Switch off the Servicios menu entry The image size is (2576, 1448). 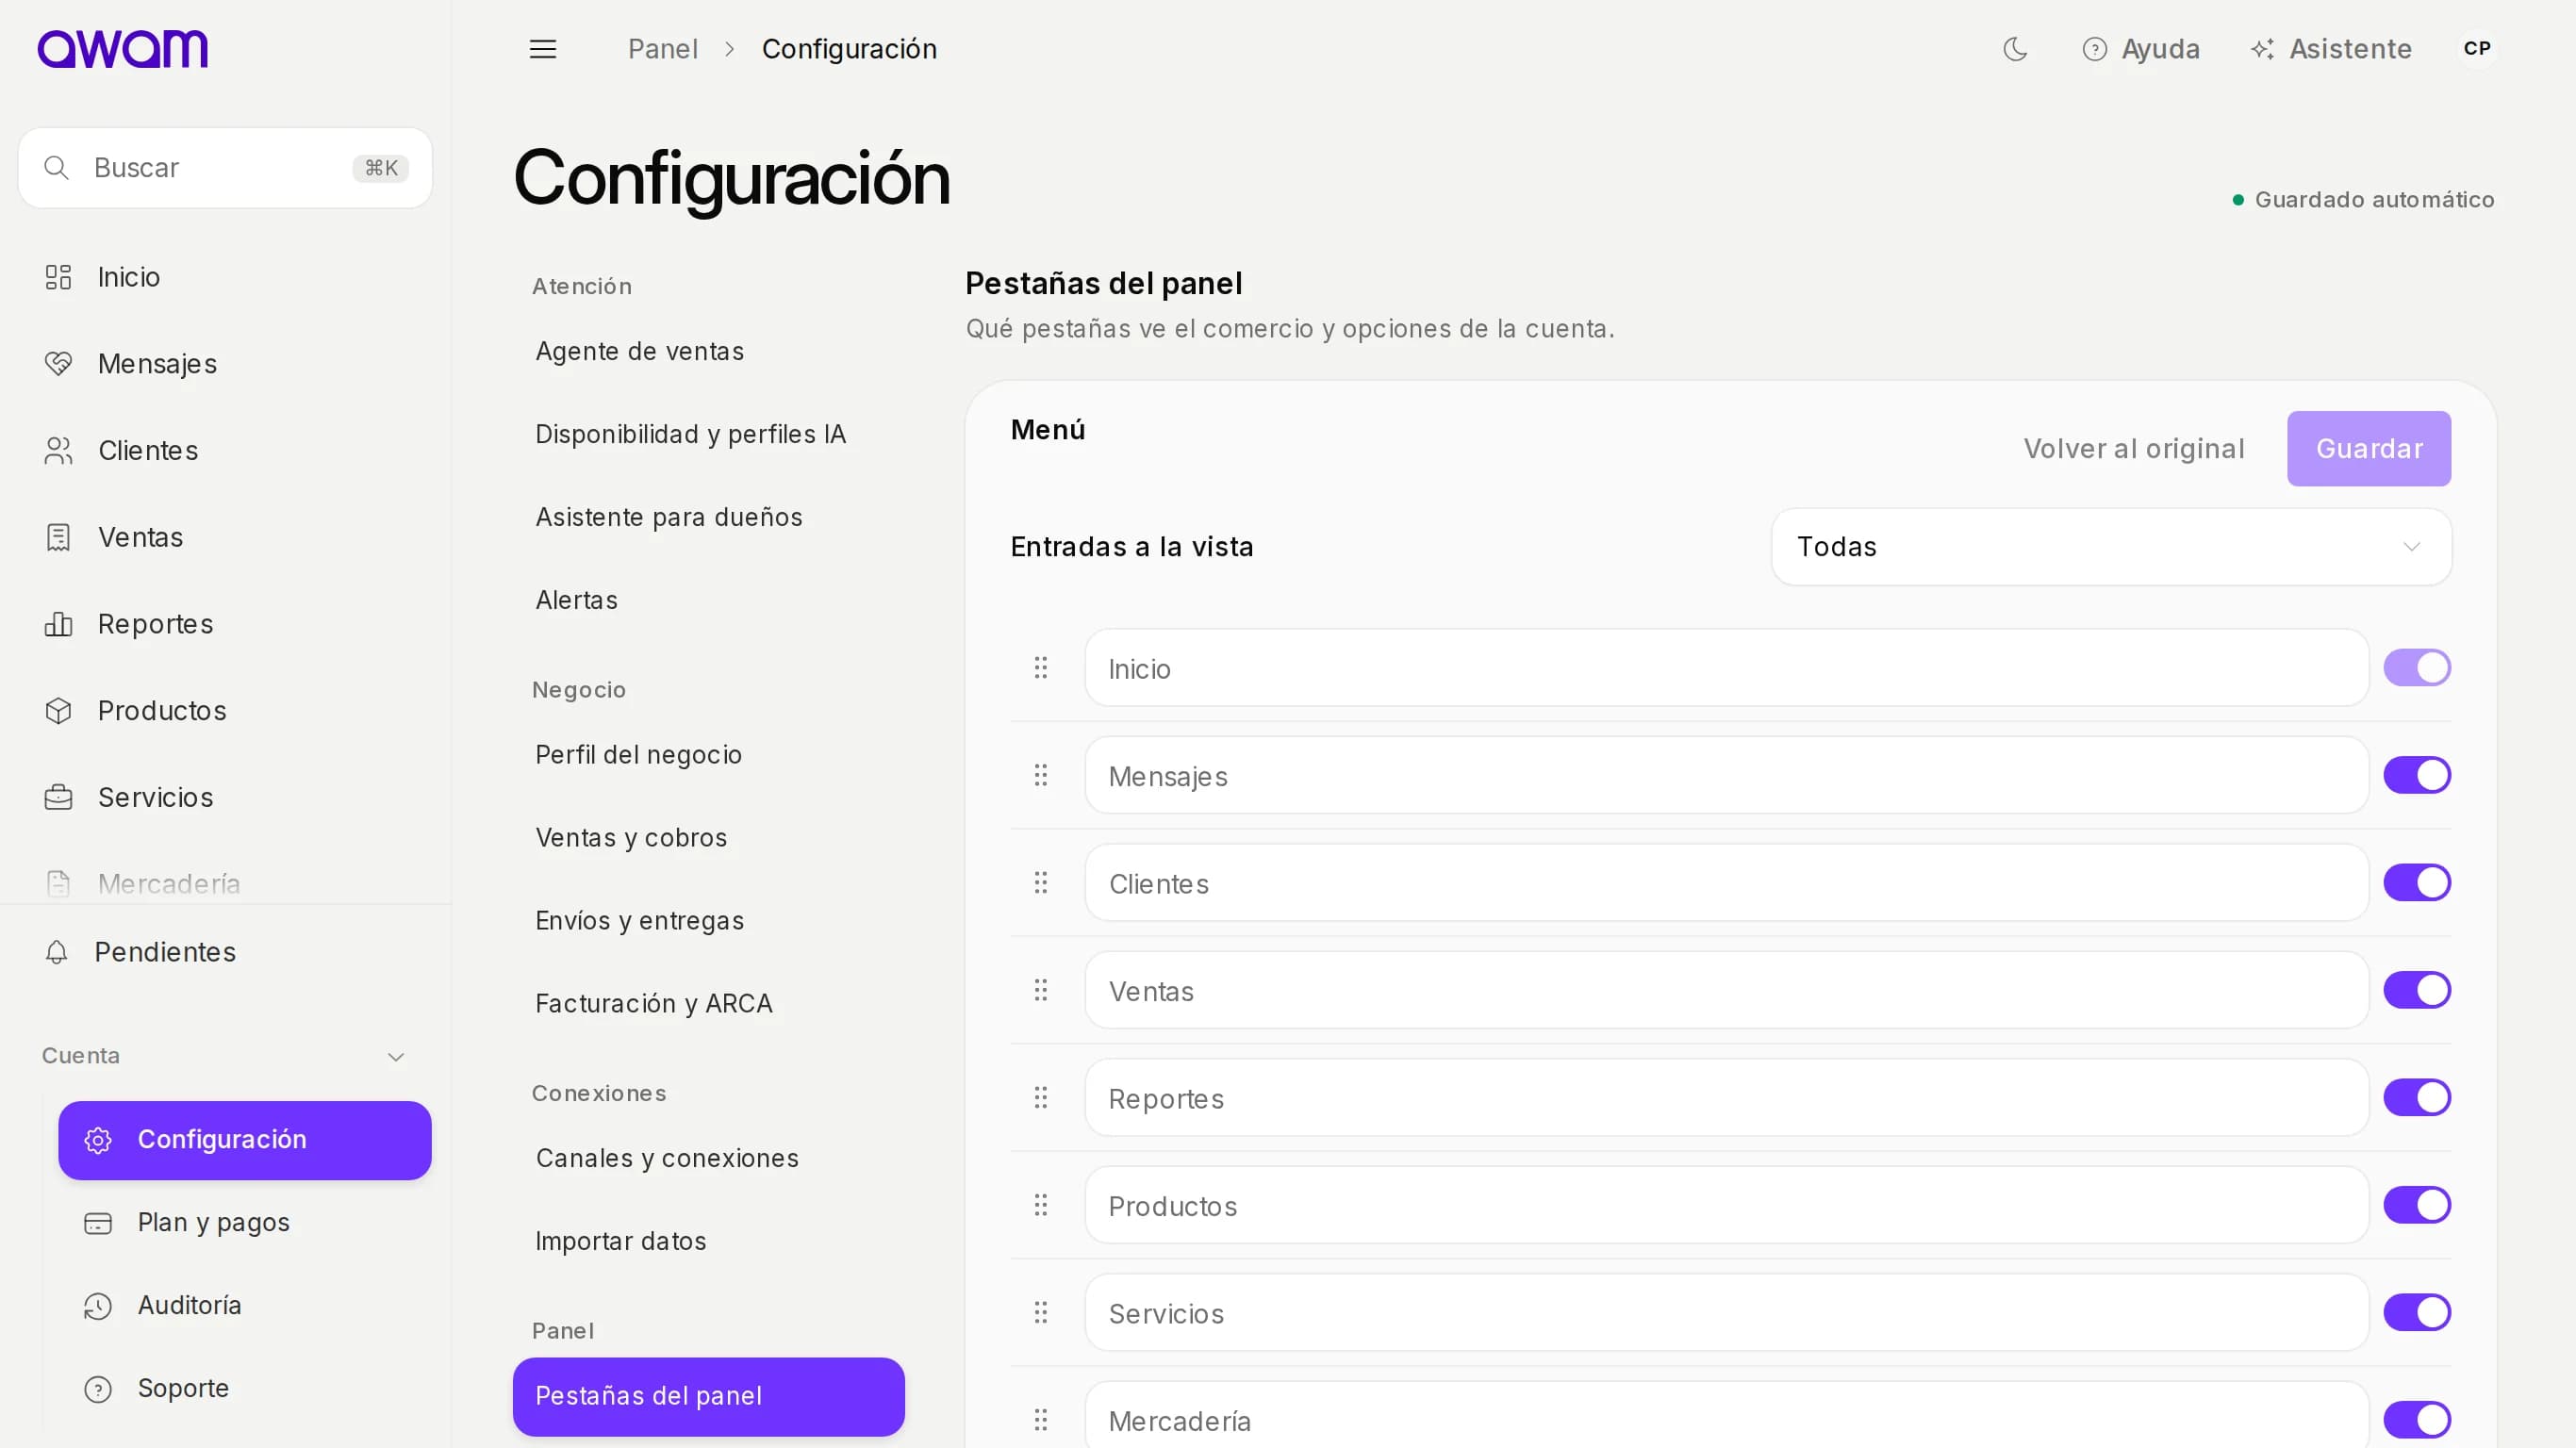(x=2416, y=1312)
